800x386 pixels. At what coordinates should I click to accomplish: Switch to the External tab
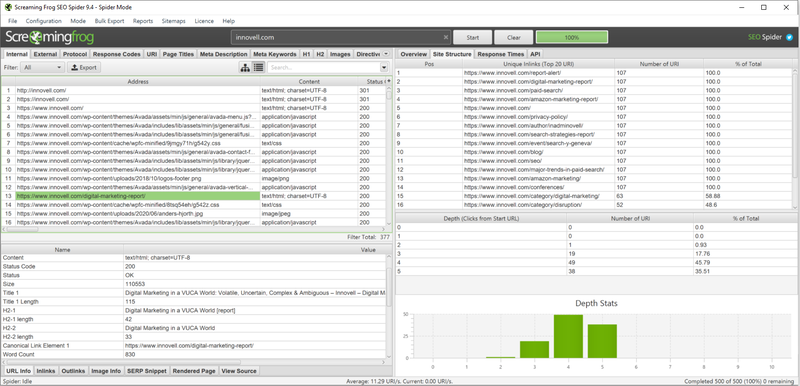click(x=45, y=54)
